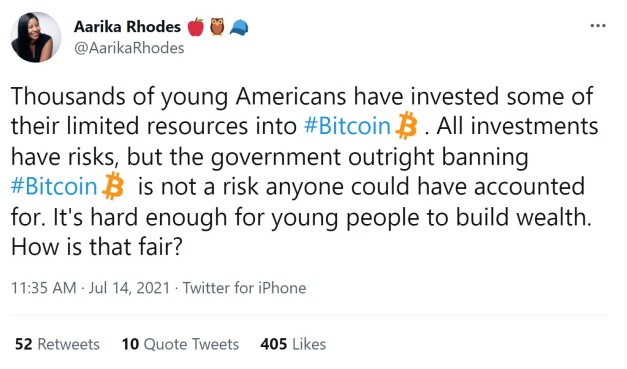Click the tweet text about young Americans

304,171
